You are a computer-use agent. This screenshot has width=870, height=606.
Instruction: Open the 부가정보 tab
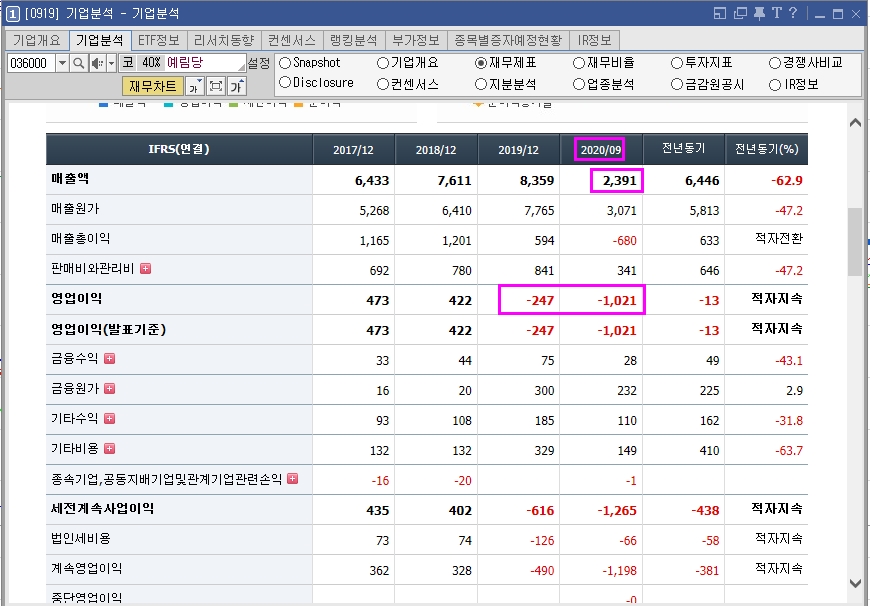(416, 41)
